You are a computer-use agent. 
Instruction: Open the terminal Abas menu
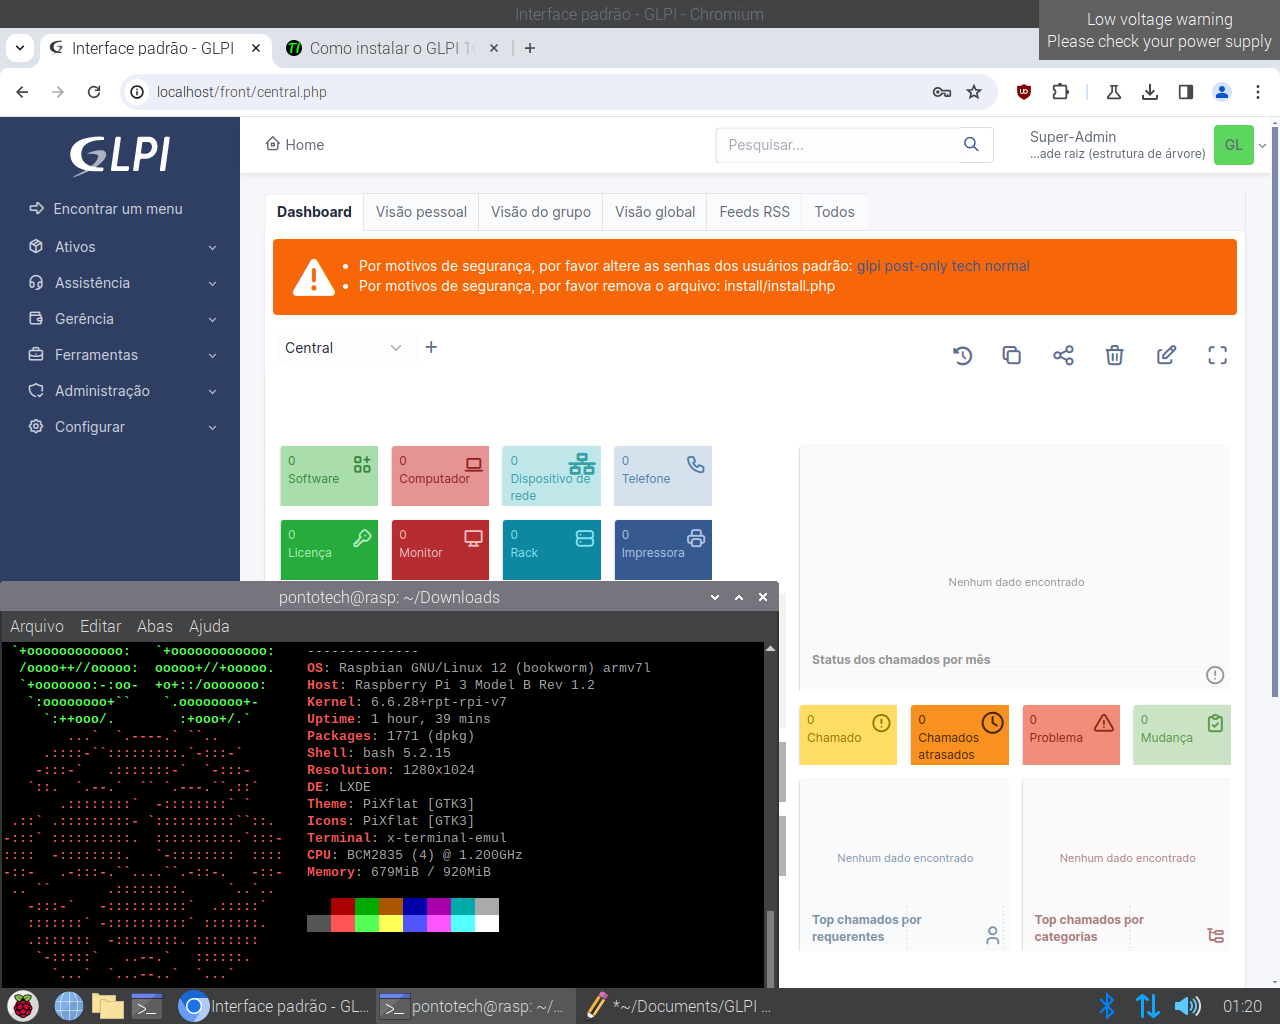[x=155, y=626]
